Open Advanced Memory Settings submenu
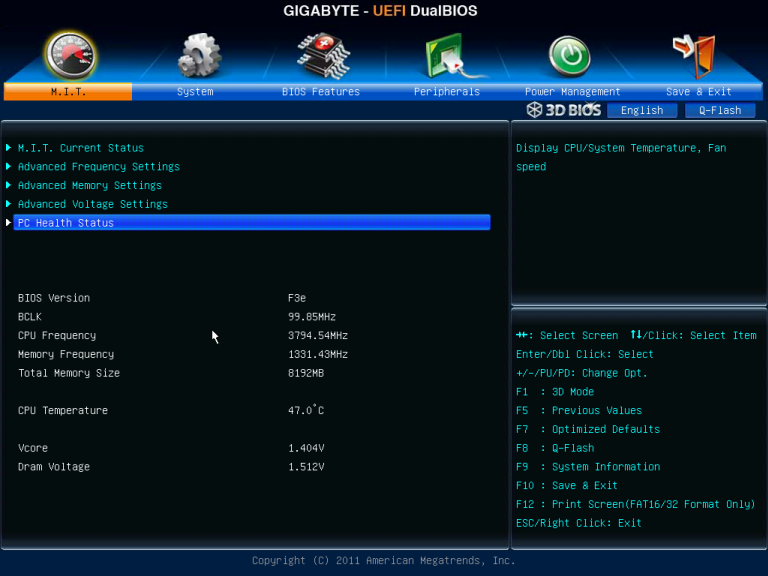The width and height of the screenshot is (768, 576). [x=90, y=185]
